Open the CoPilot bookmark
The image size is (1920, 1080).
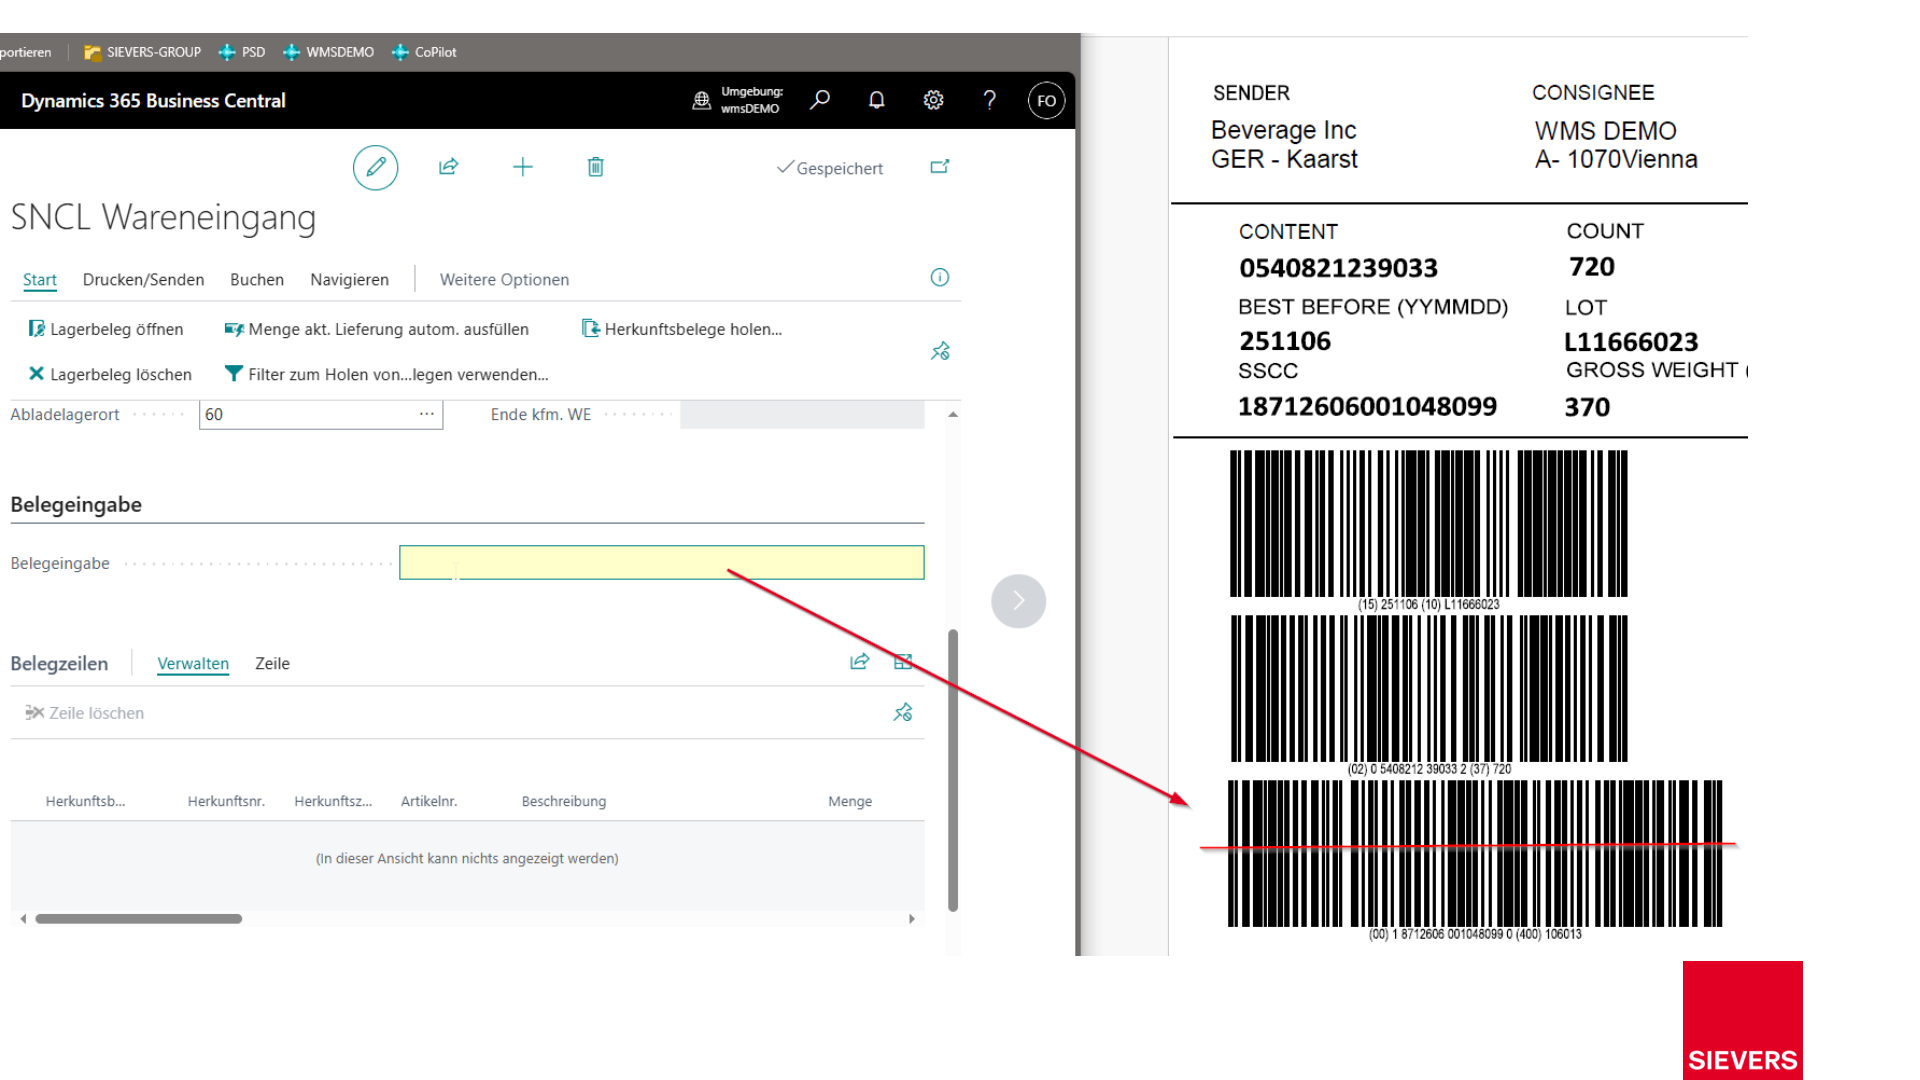[x=424, y=52]
